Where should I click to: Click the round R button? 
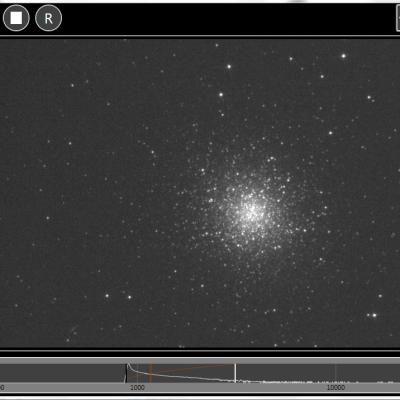(x=48, y=18)
